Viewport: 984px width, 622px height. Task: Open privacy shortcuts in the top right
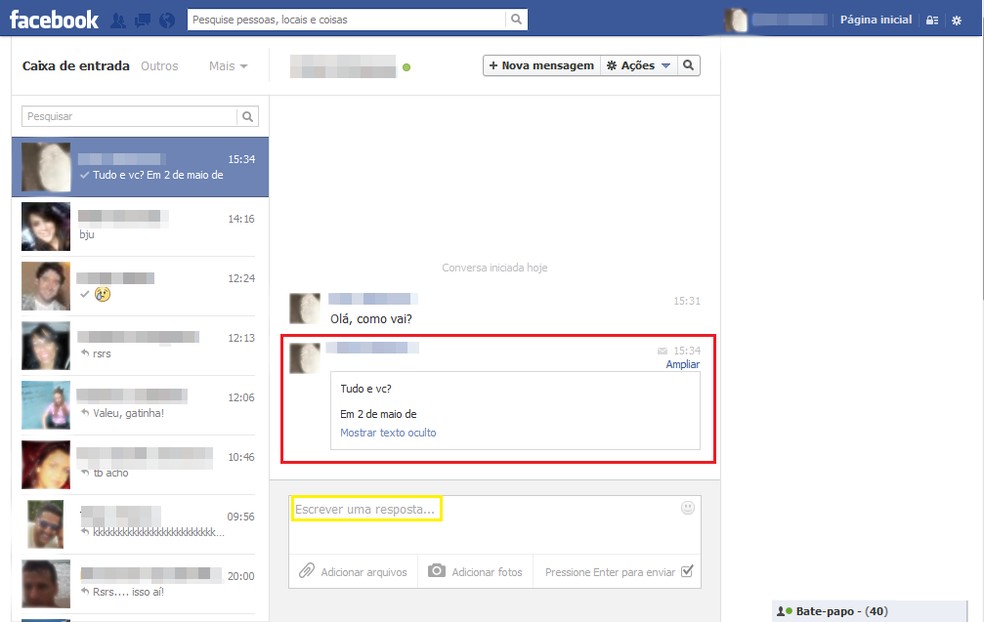[933, 19]
